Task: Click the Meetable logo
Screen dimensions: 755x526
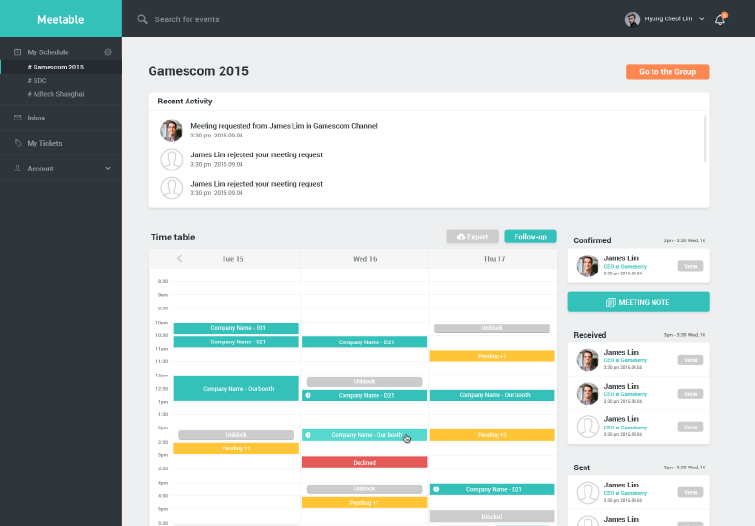Action: coord(61,19)
